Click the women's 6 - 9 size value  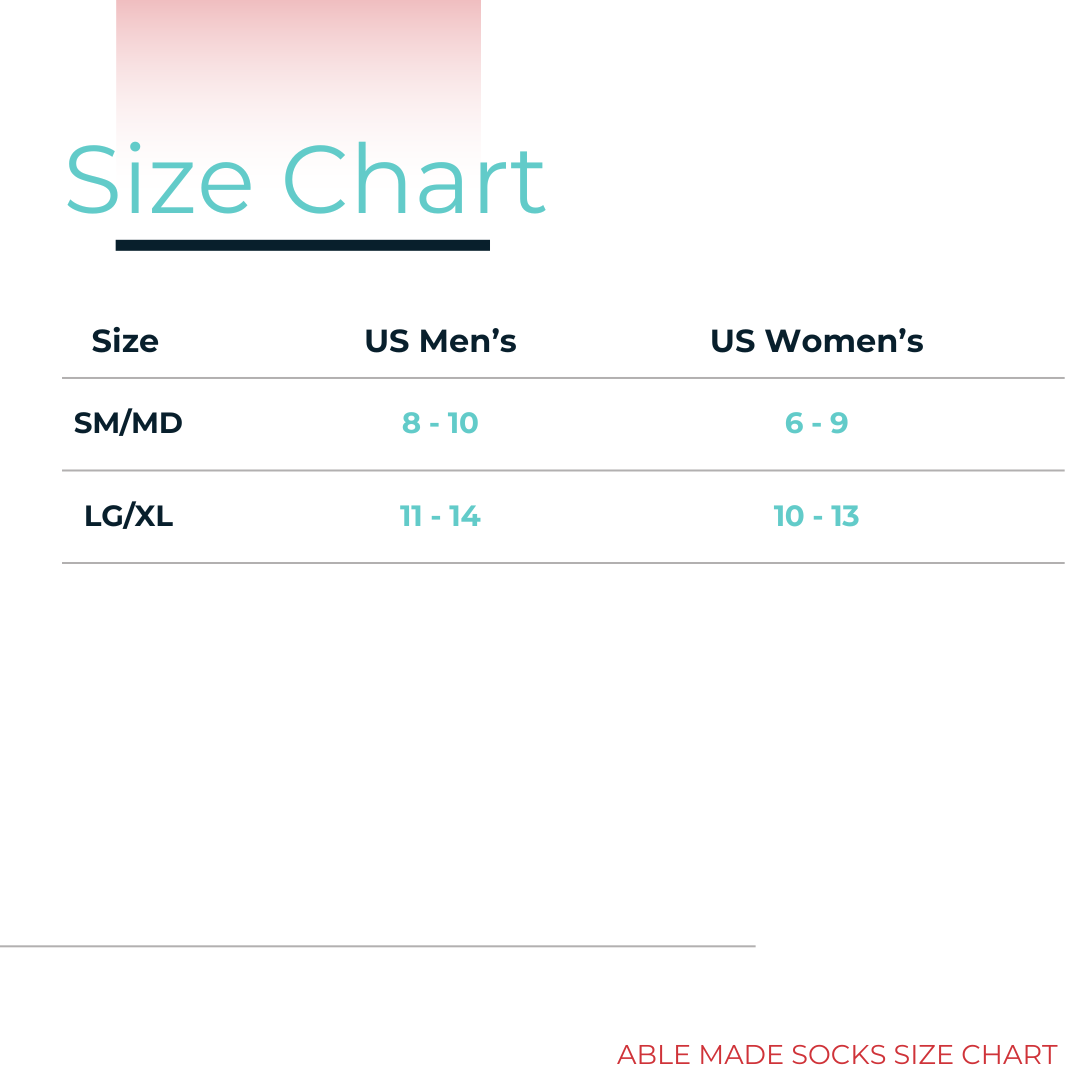point(816,423)
